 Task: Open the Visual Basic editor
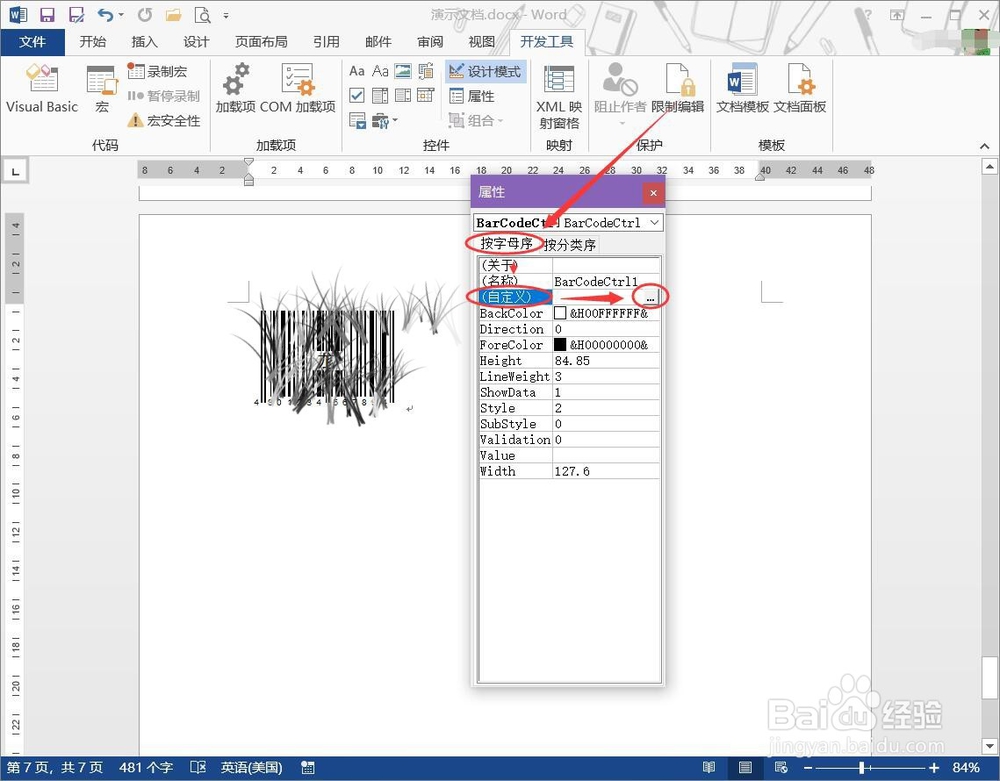tap(41, 89)
